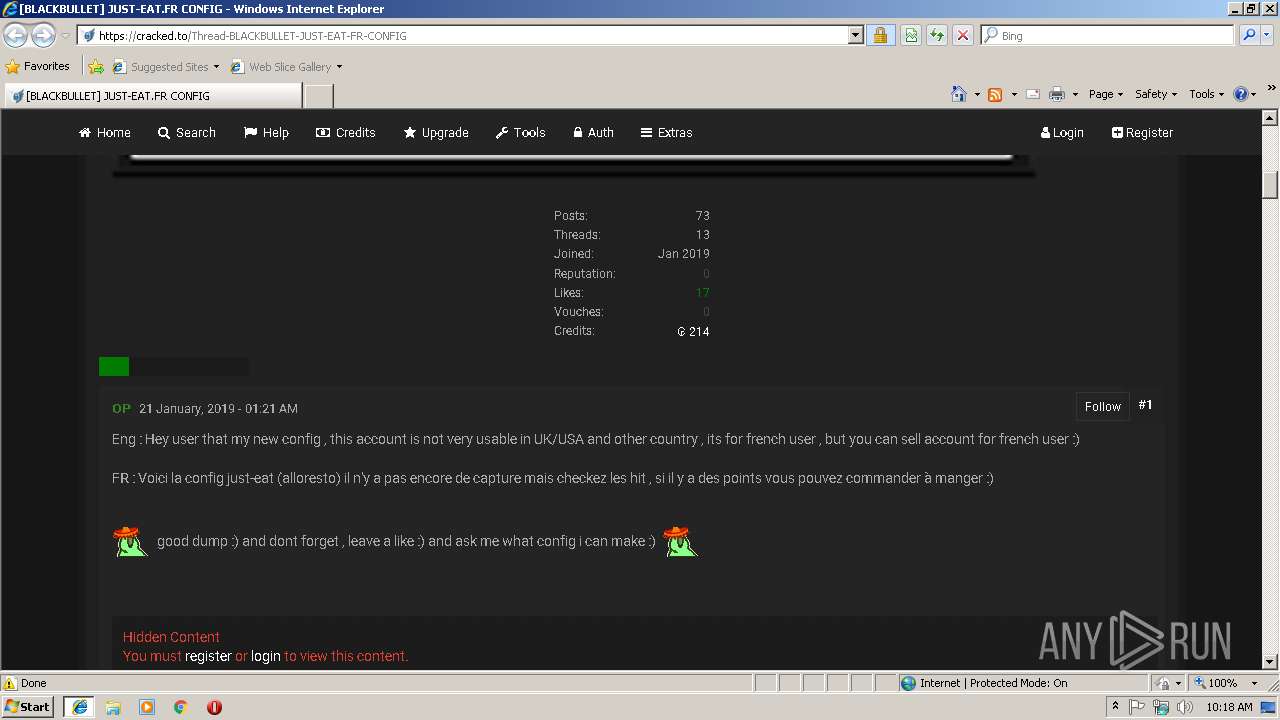Expand the address bar dropdown arrow
This screenshot has height=720, width=1280.
tap(855, 36)
